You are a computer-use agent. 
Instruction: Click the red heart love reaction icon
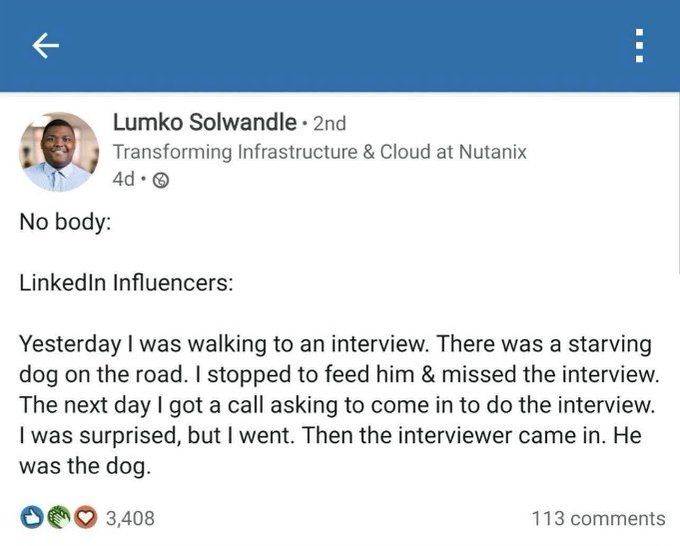tap(85, 517)
